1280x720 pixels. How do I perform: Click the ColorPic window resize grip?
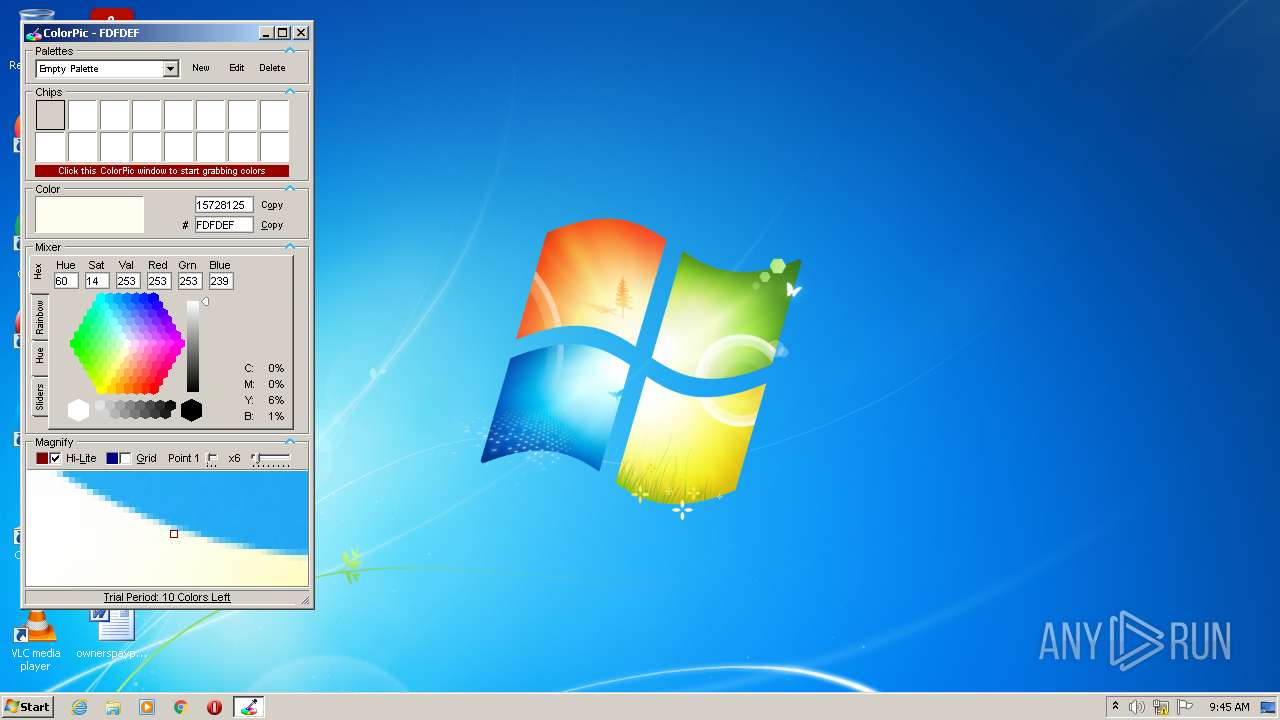point(306,600)
